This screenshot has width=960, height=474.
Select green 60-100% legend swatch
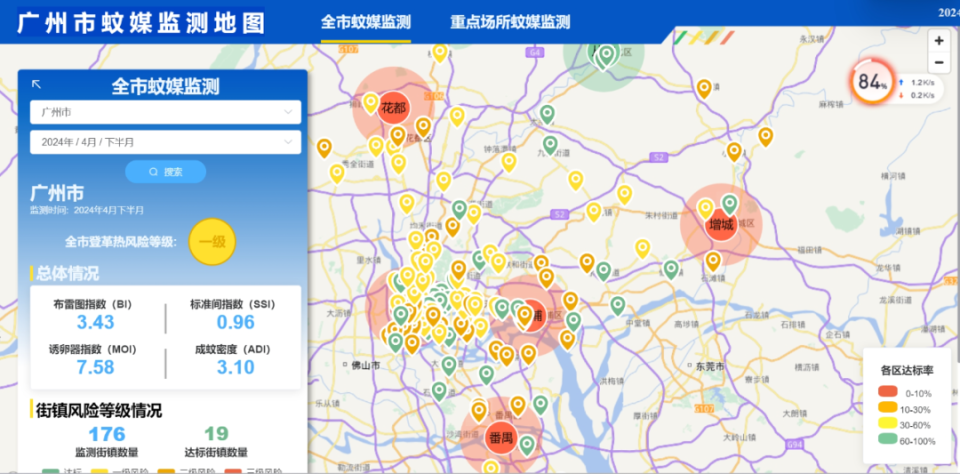887,439
